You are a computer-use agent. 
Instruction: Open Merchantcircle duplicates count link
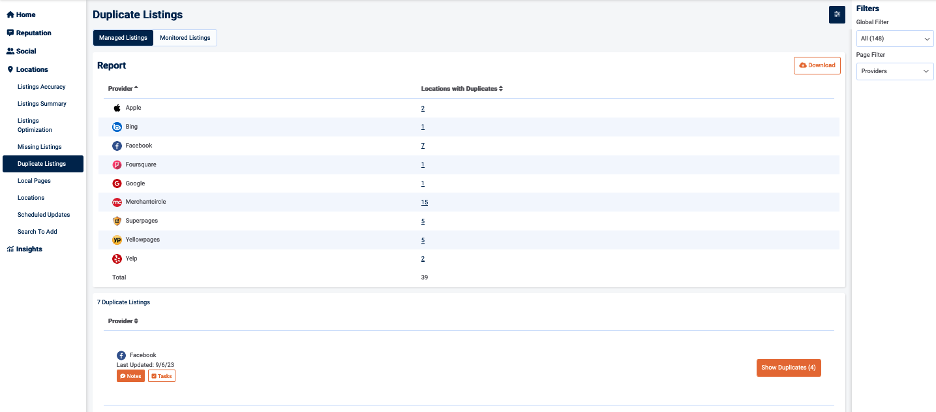pyautogui.click(x=424, y=202)
